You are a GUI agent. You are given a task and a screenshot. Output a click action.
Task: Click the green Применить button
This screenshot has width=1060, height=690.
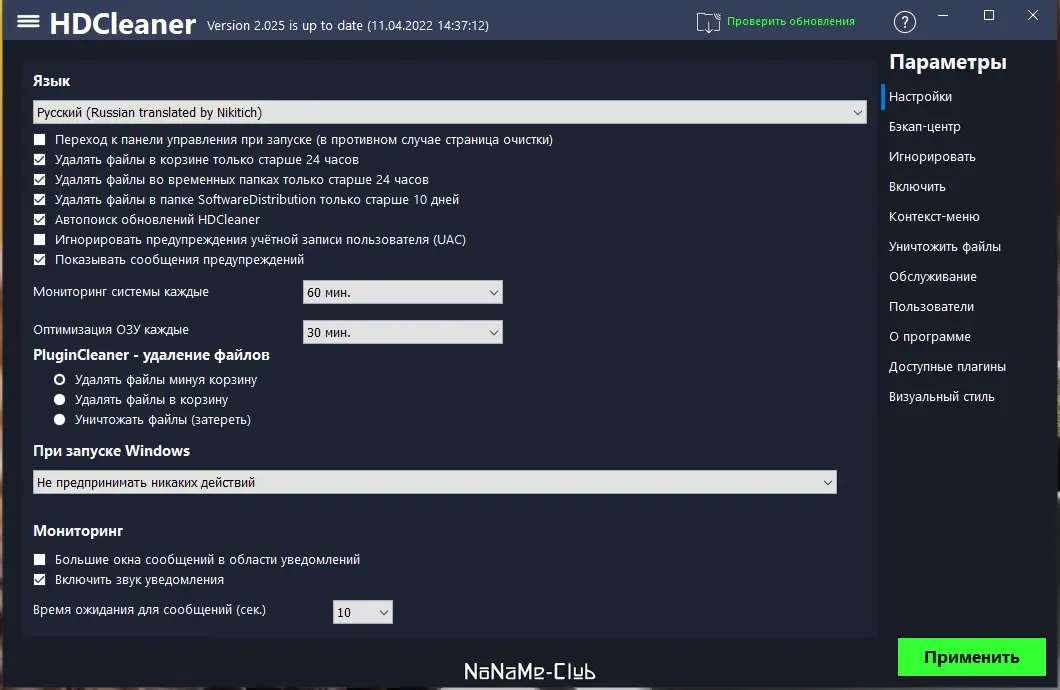pos(971,657)
